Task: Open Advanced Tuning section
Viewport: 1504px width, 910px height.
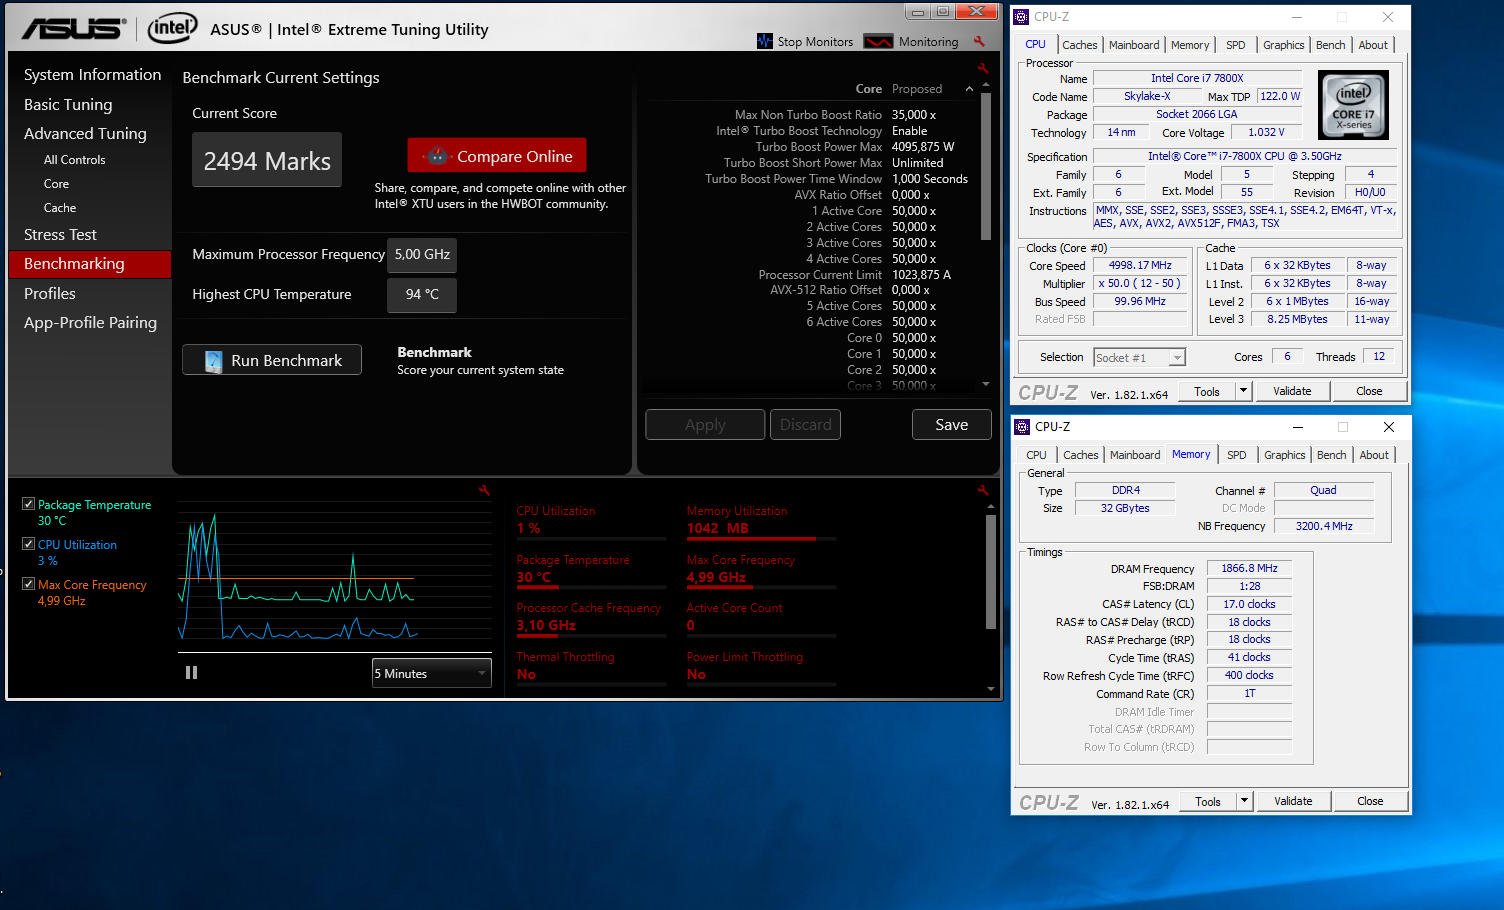Action: pyautogui.click(x=85, y=134)
